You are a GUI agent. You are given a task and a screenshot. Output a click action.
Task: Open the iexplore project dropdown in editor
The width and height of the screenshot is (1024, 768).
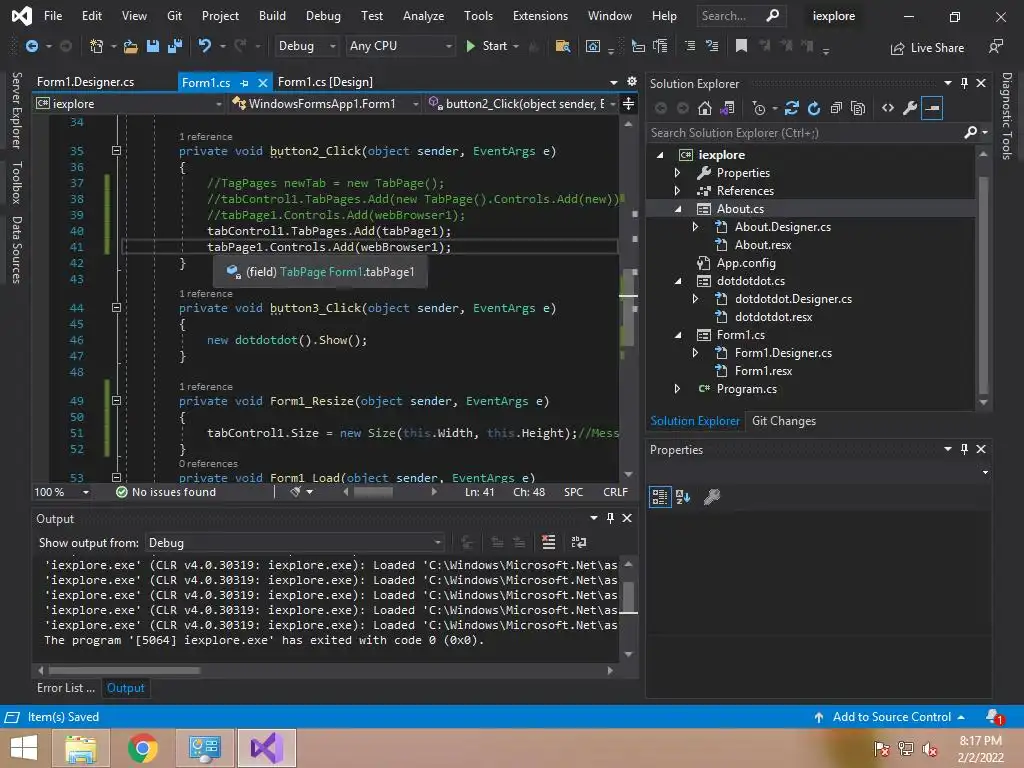click(x=129, y=104)
